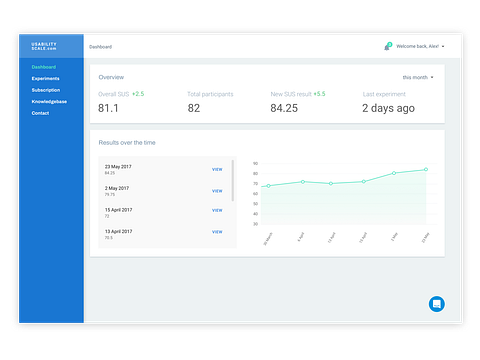
Task: Click the notification bell icon
Action: coord(387,46)
